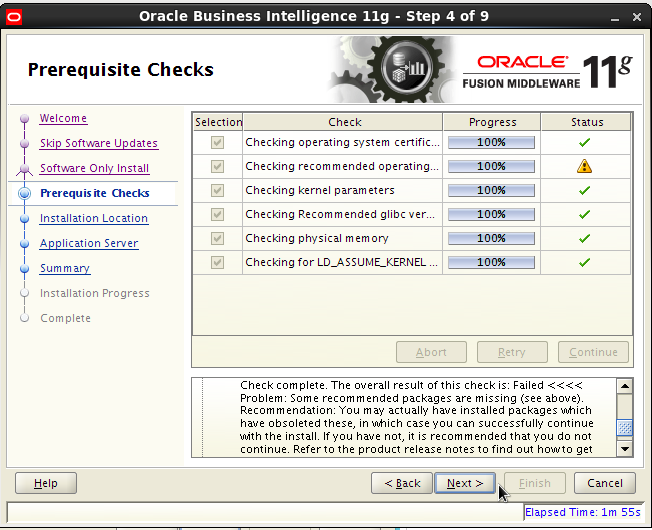Select 'Checking kernel parameters' row text

[320, 190]
